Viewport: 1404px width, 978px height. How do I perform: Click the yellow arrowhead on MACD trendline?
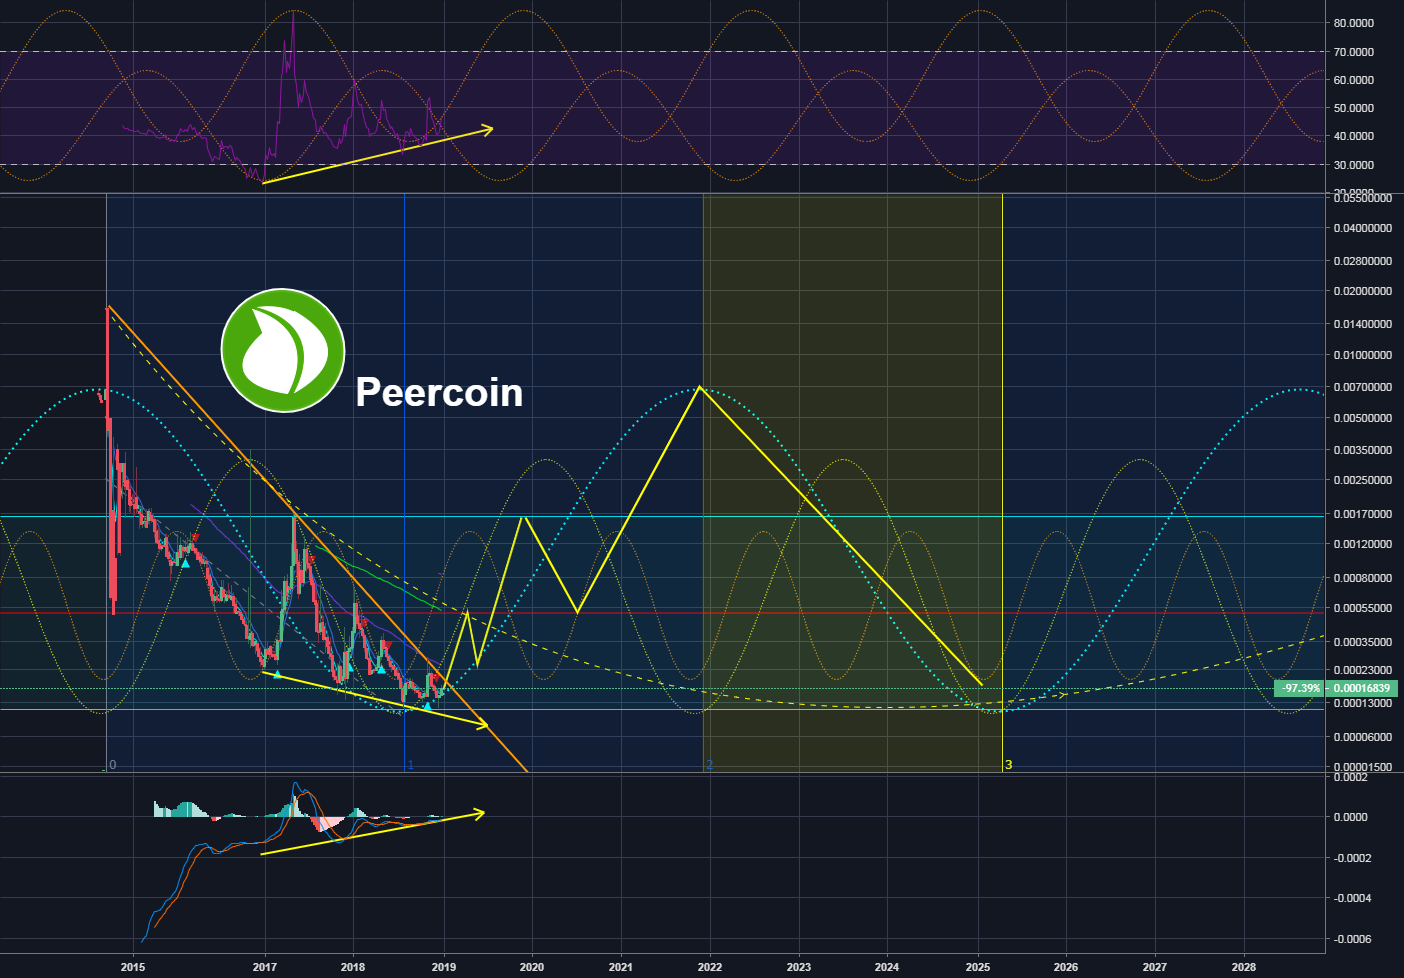(479, 813)
